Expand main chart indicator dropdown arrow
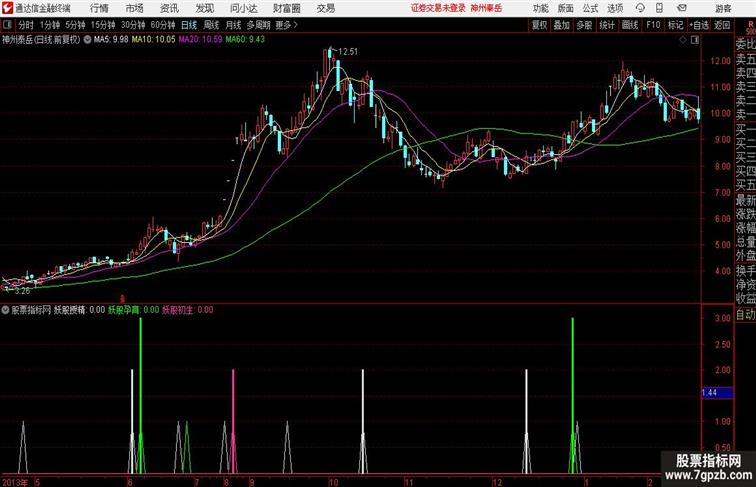Viewport: 756px width, 487px height. point(87,40)
